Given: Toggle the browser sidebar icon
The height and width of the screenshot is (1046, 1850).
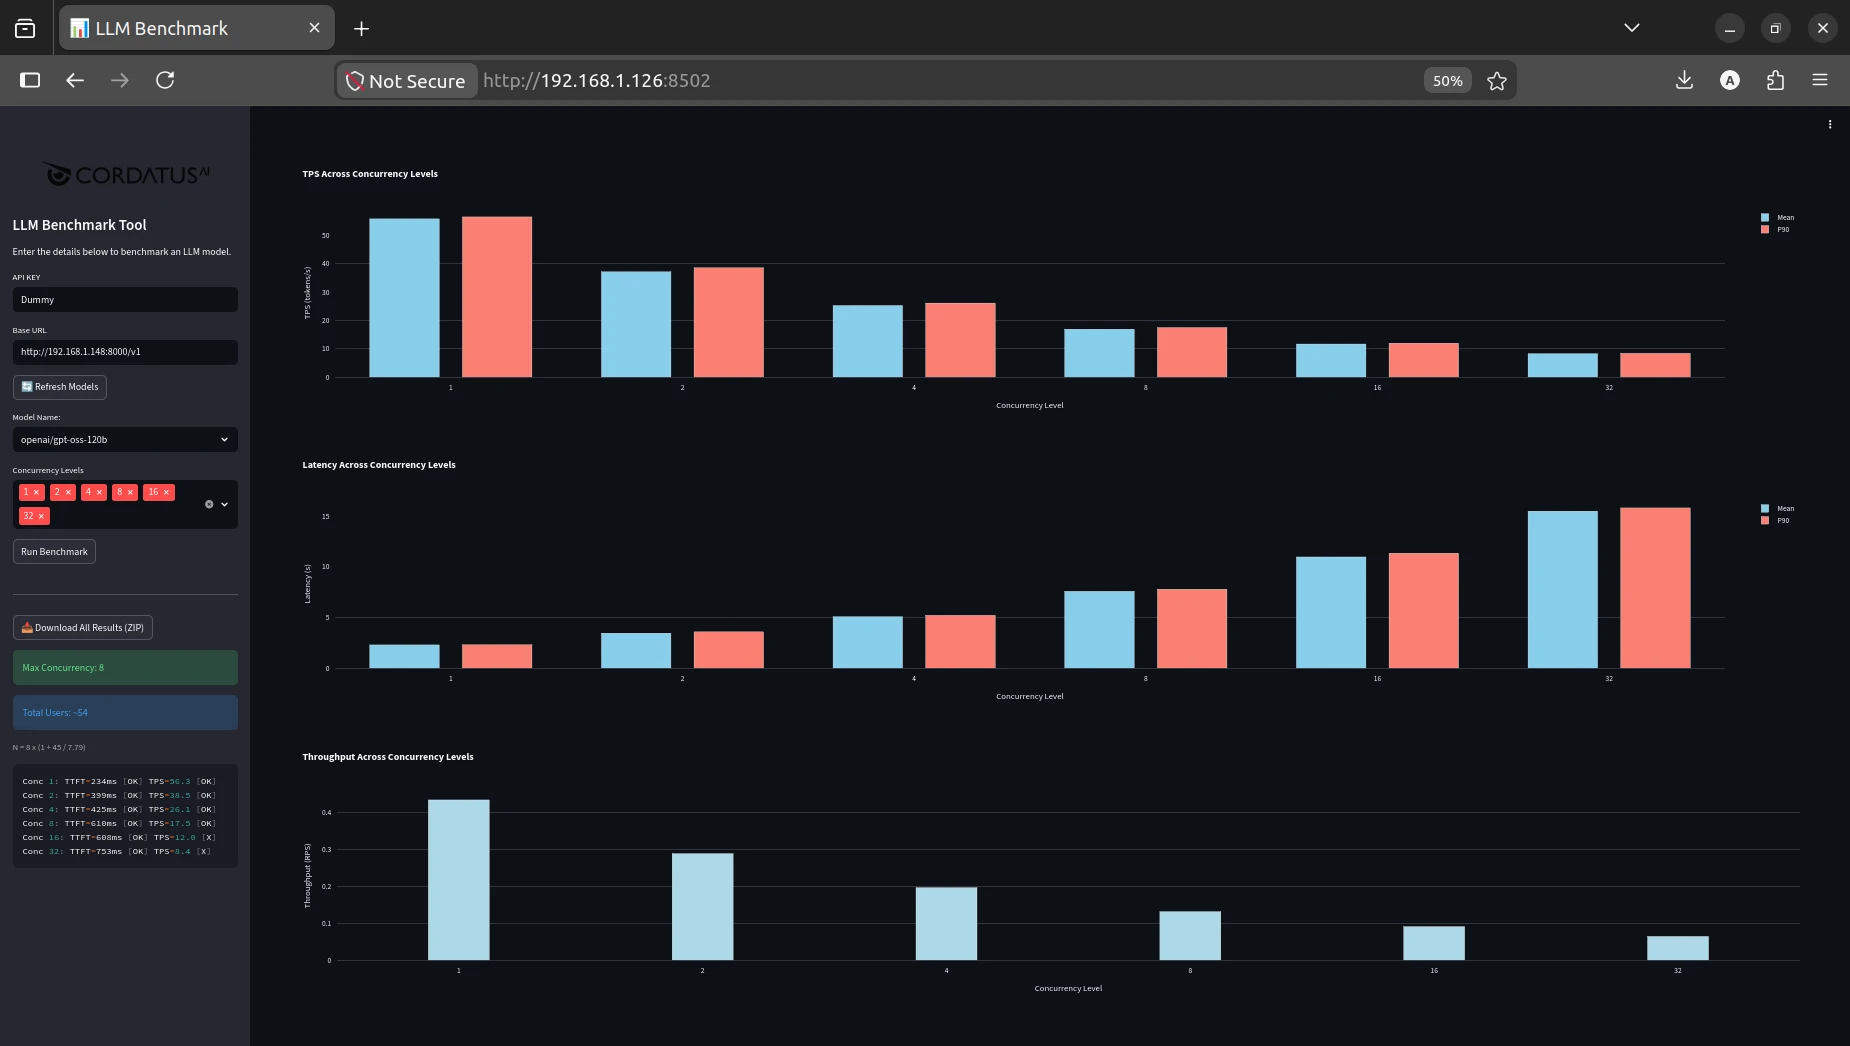Looking at the screenshot, I should click(x=30, y=80).
